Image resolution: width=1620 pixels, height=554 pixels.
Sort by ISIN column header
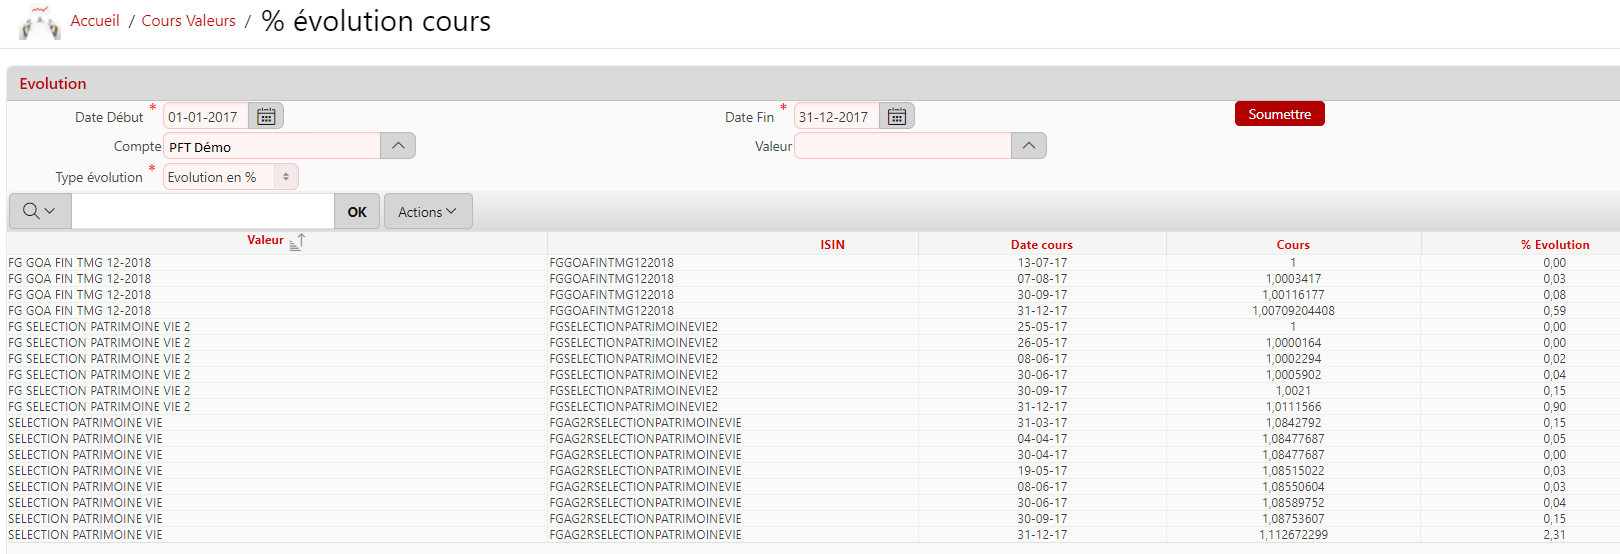(x=832, y=245)
